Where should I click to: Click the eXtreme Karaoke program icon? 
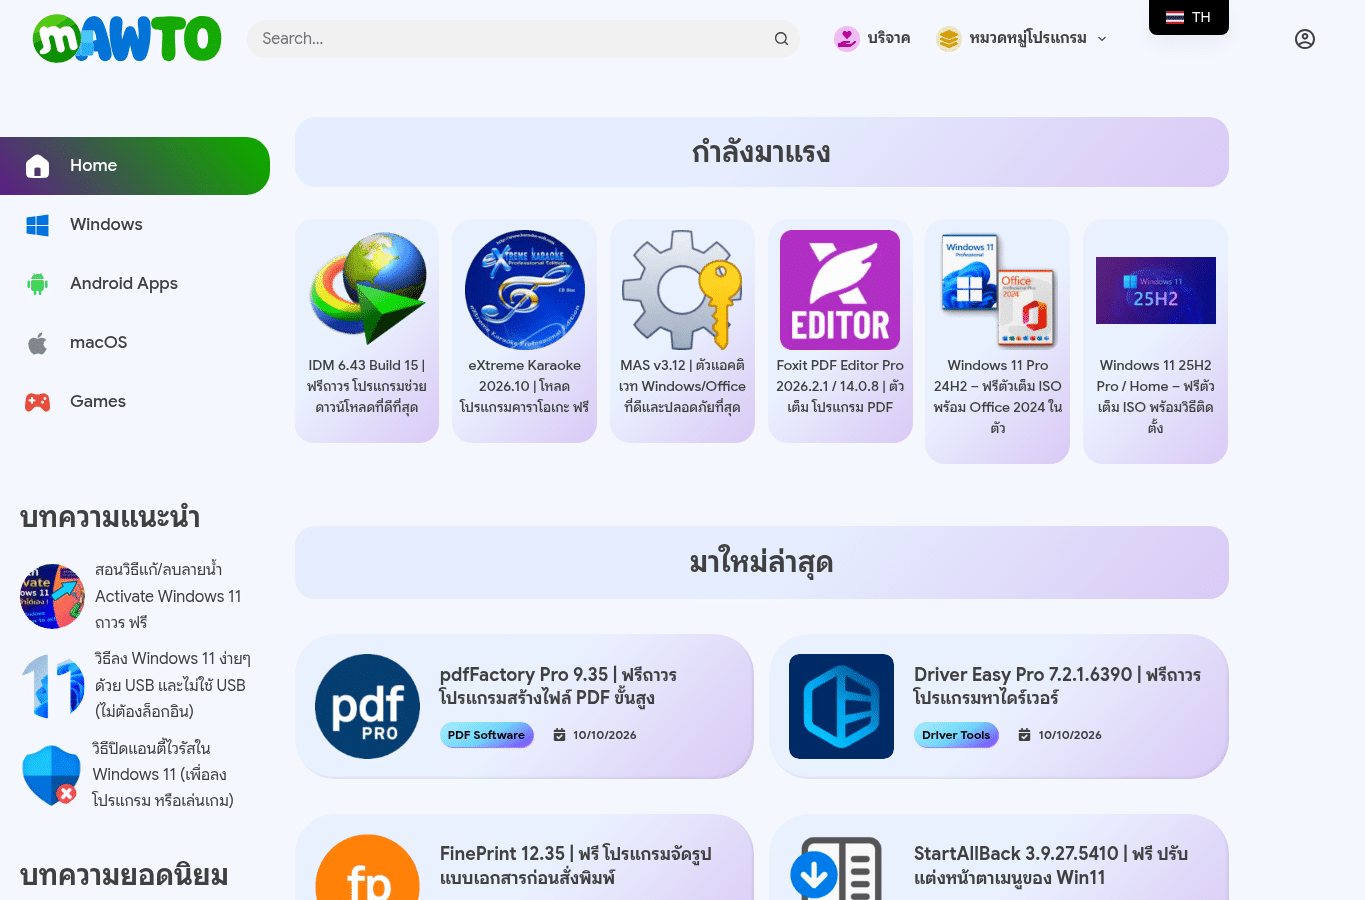(524, 290)
